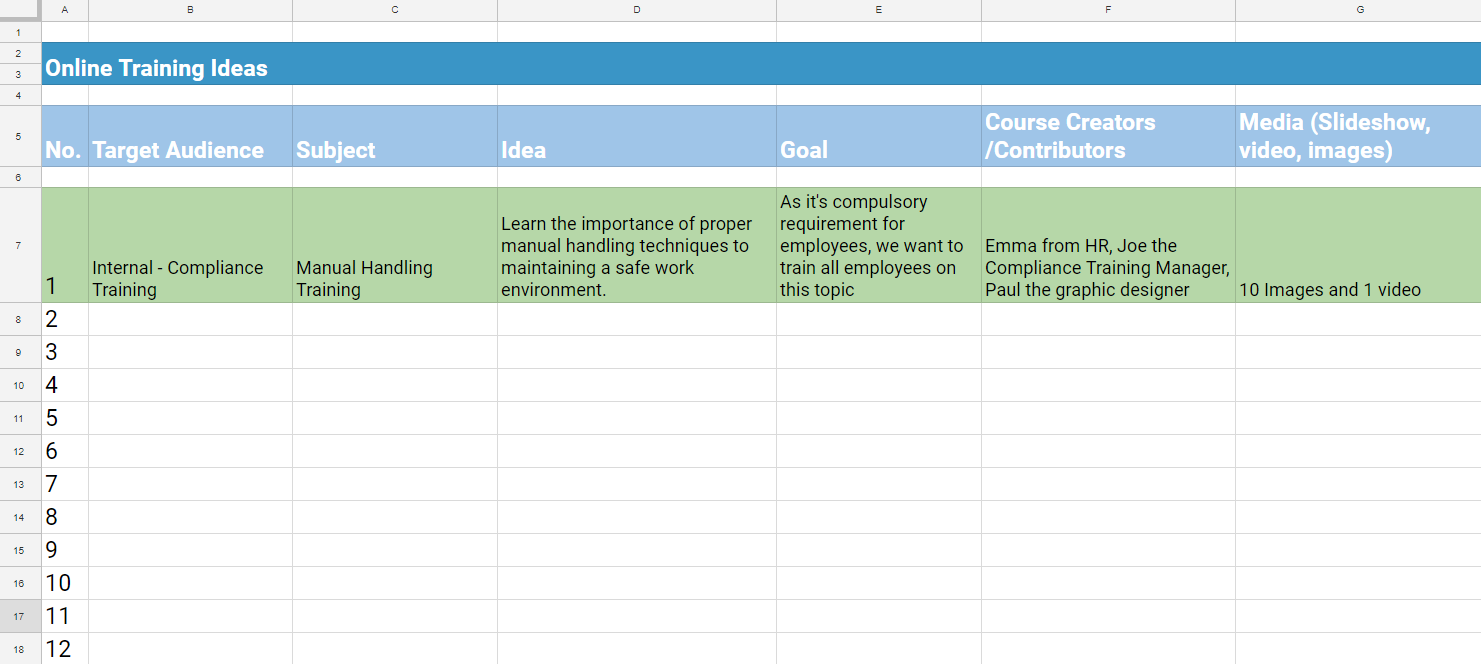
Task: Click the 'As it's compulsory requirement' goal cell
Action: (879, 245)
